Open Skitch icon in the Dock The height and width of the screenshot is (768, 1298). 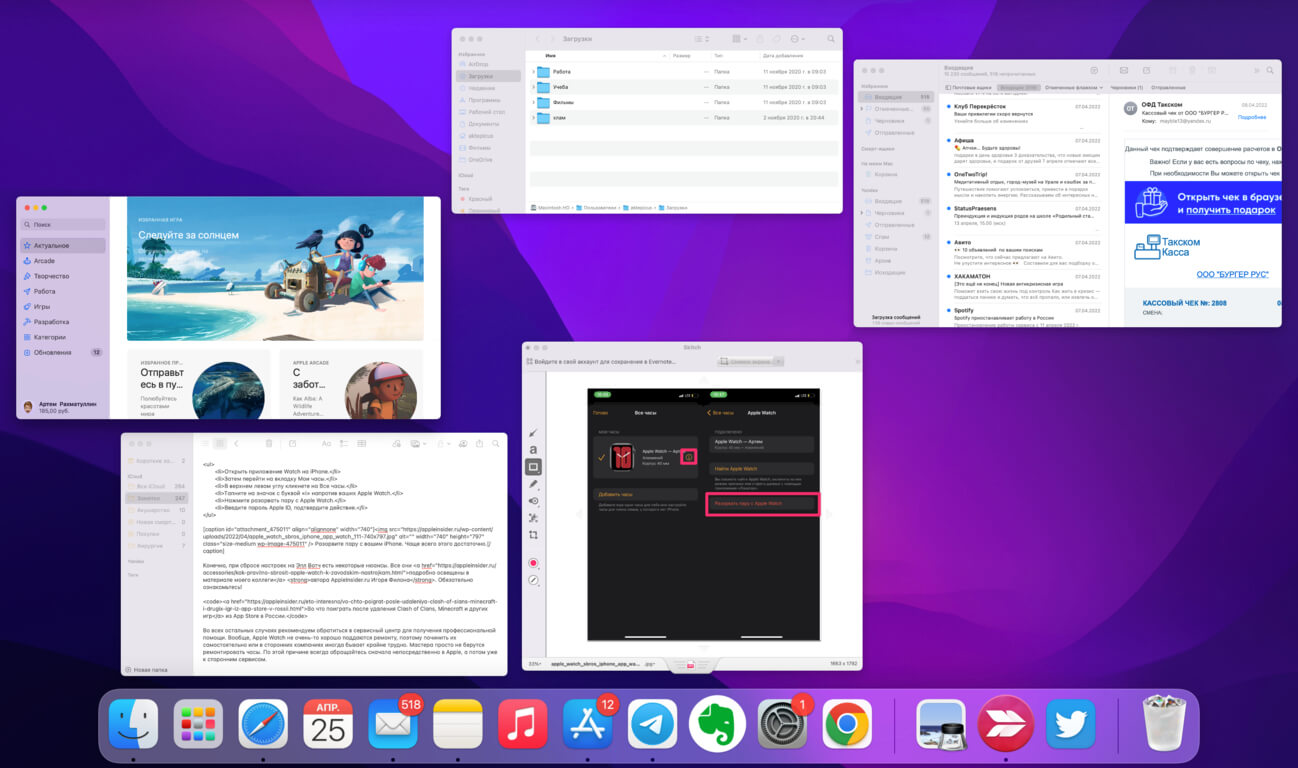click(1005, 724)
